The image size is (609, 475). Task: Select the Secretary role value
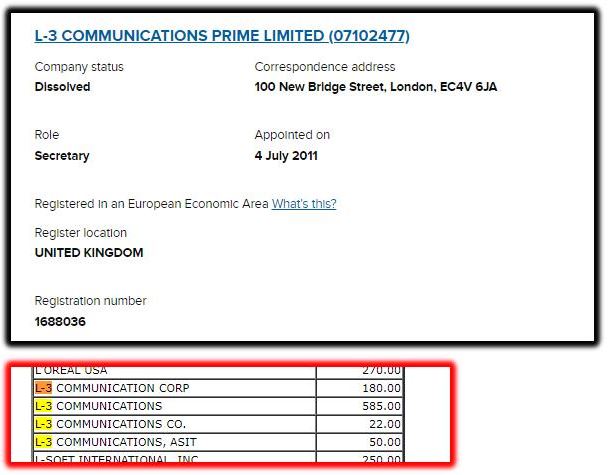[62, 155]
